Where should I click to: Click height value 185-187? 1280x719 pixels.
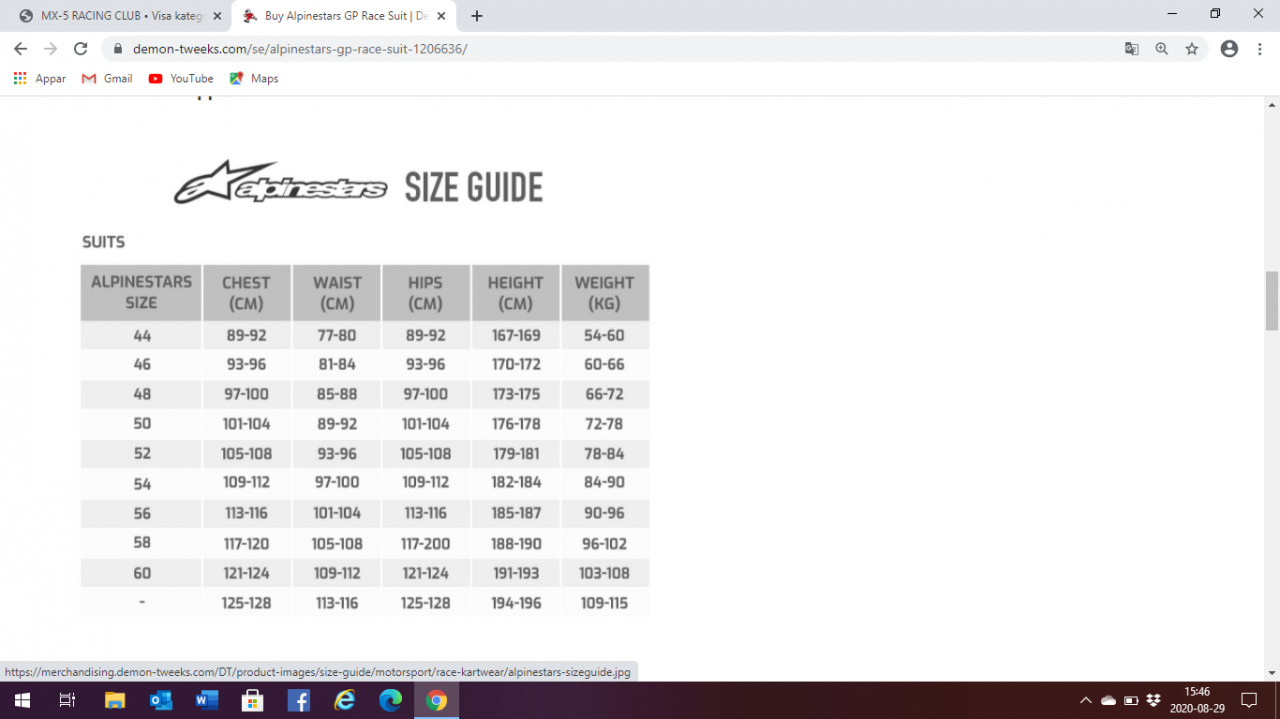[x=516, y=513]
